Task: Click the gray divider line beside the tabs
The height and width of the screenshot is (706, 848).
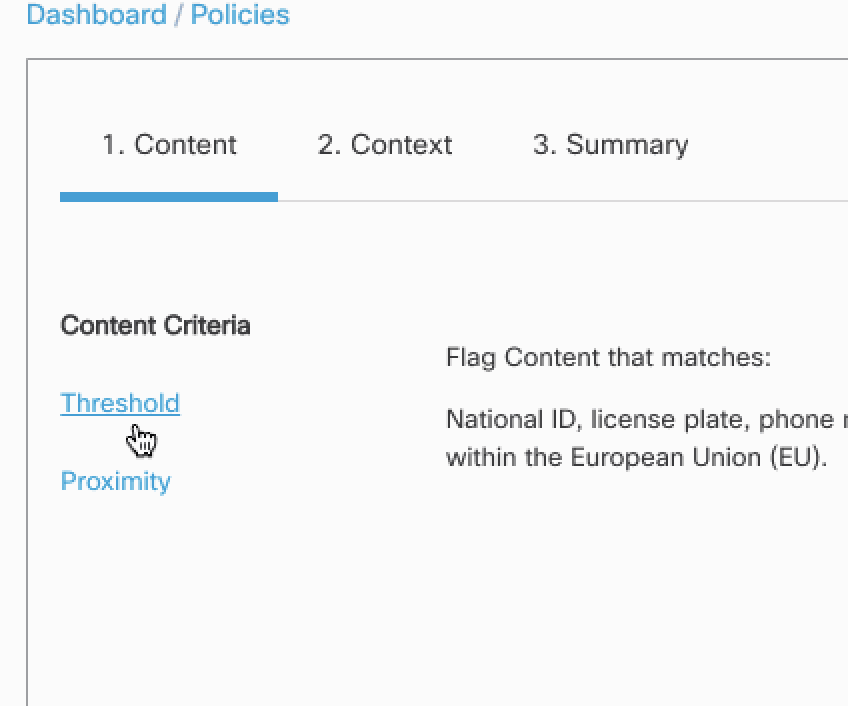Action: tap(560, 201)
